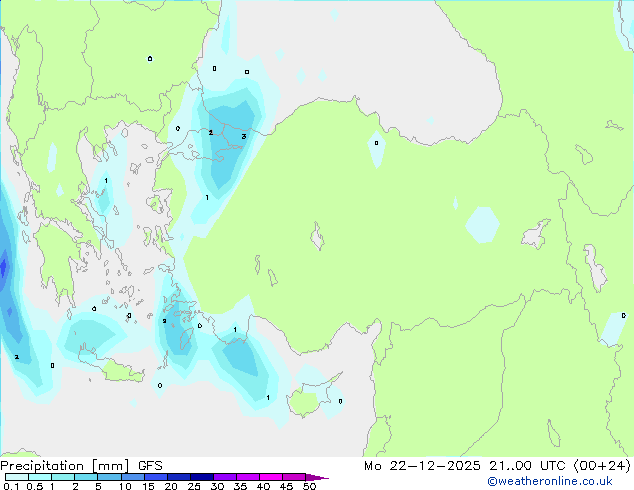The height and width of the screenshot is (490, 634).
Task: Click the legend swatch between 1 and 2
Action: click(63, 477)
